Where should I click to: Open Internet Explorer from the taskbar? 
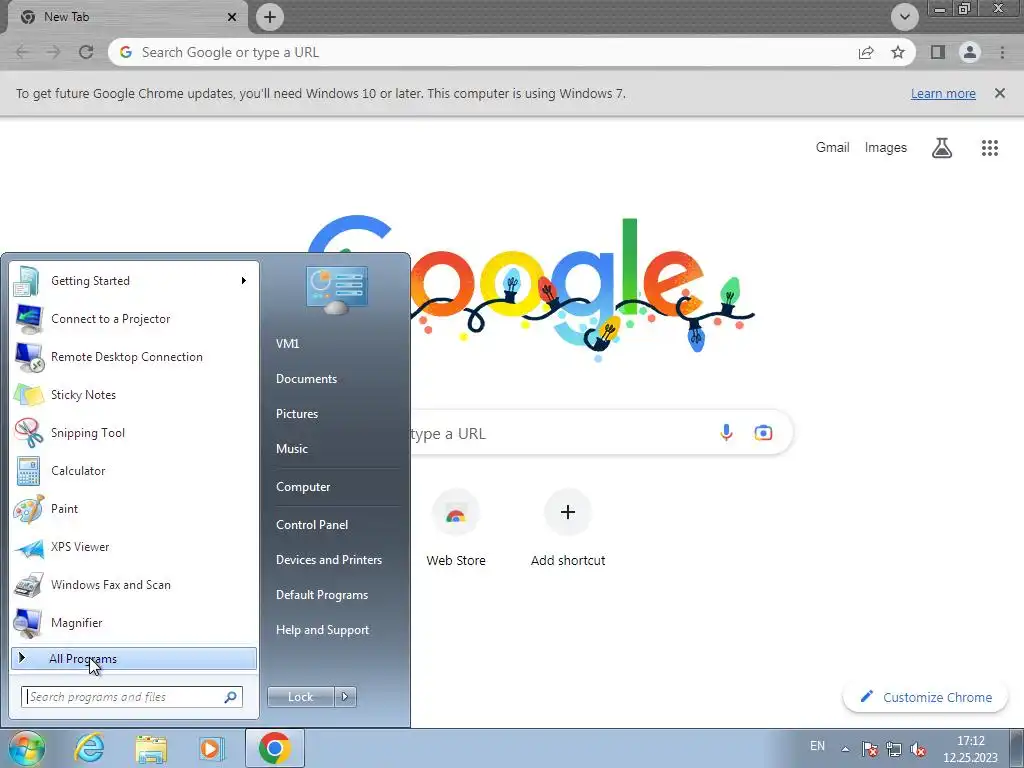tap(89, 748)
